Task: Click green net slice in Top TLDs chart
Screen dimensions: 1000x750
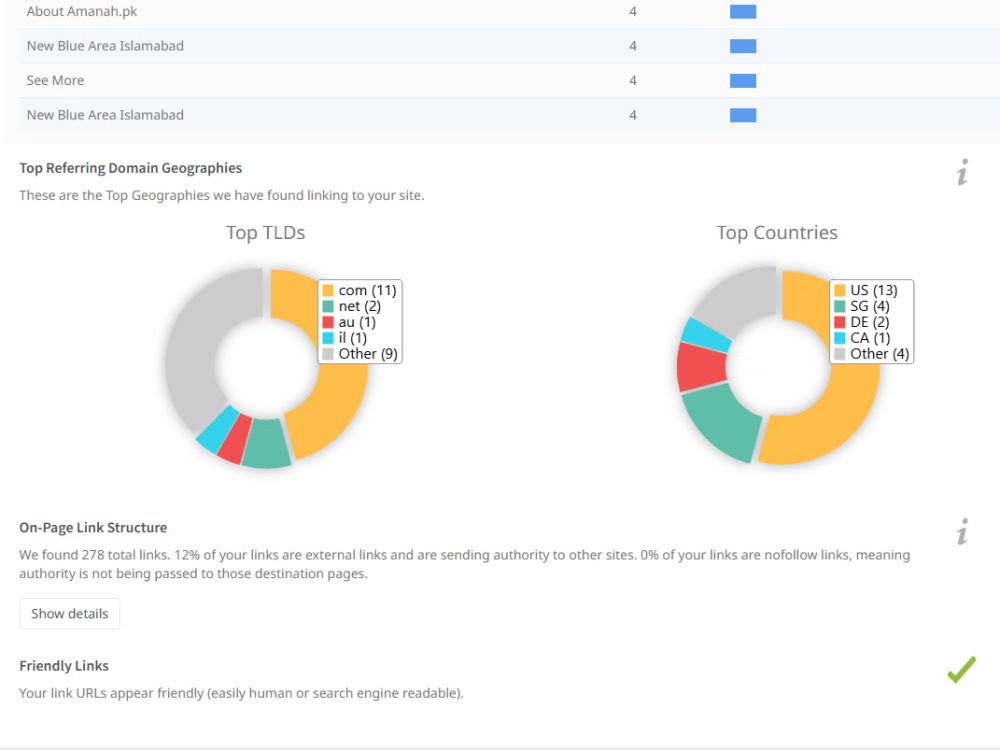Action: [267, 443]
